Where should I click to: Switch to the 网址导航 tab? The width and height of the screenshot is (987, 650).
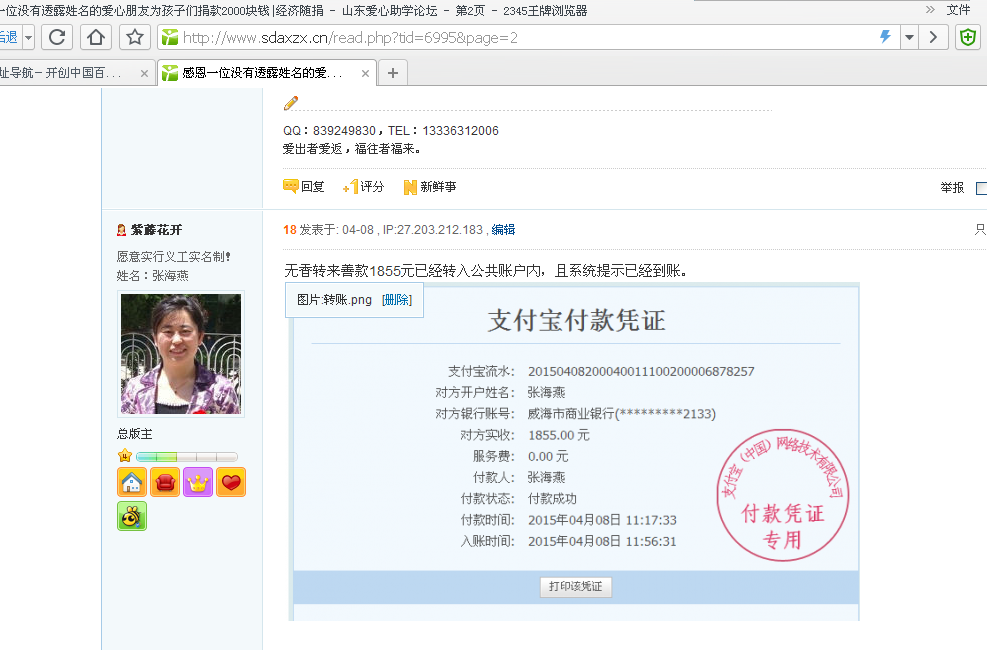pyautogui.click(x=69, y=73)
